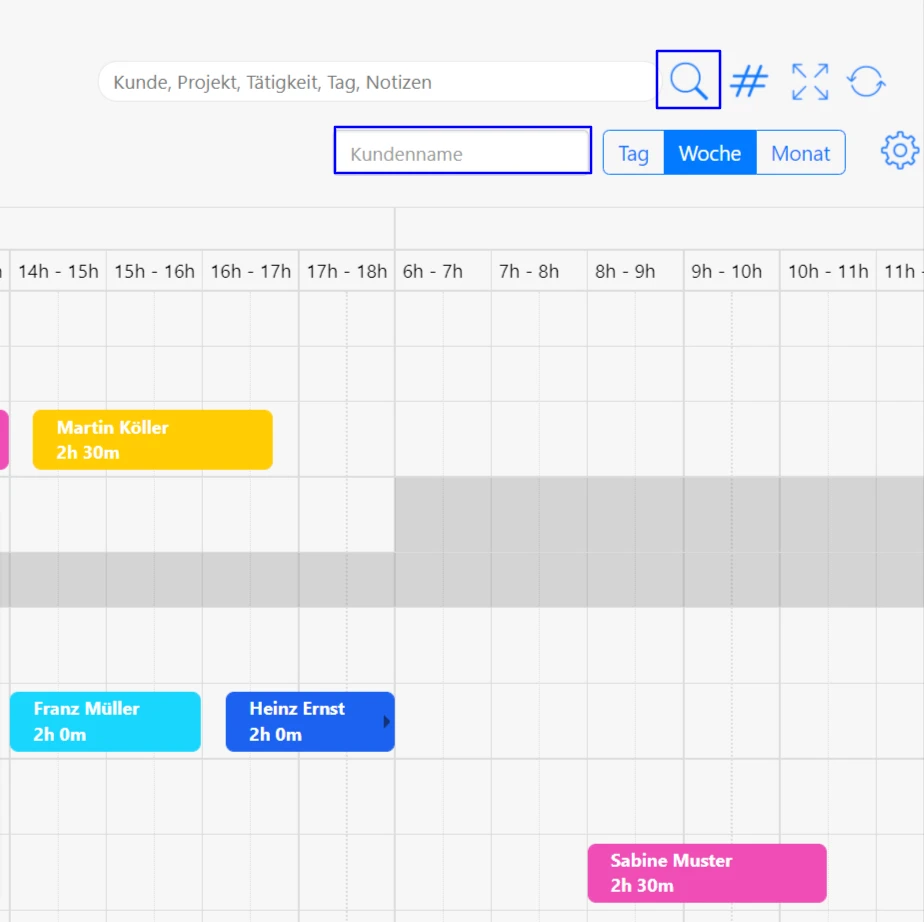Click the 14h - 15h column header
Screen dimensions: 924x922
click(x=58, y=271)
